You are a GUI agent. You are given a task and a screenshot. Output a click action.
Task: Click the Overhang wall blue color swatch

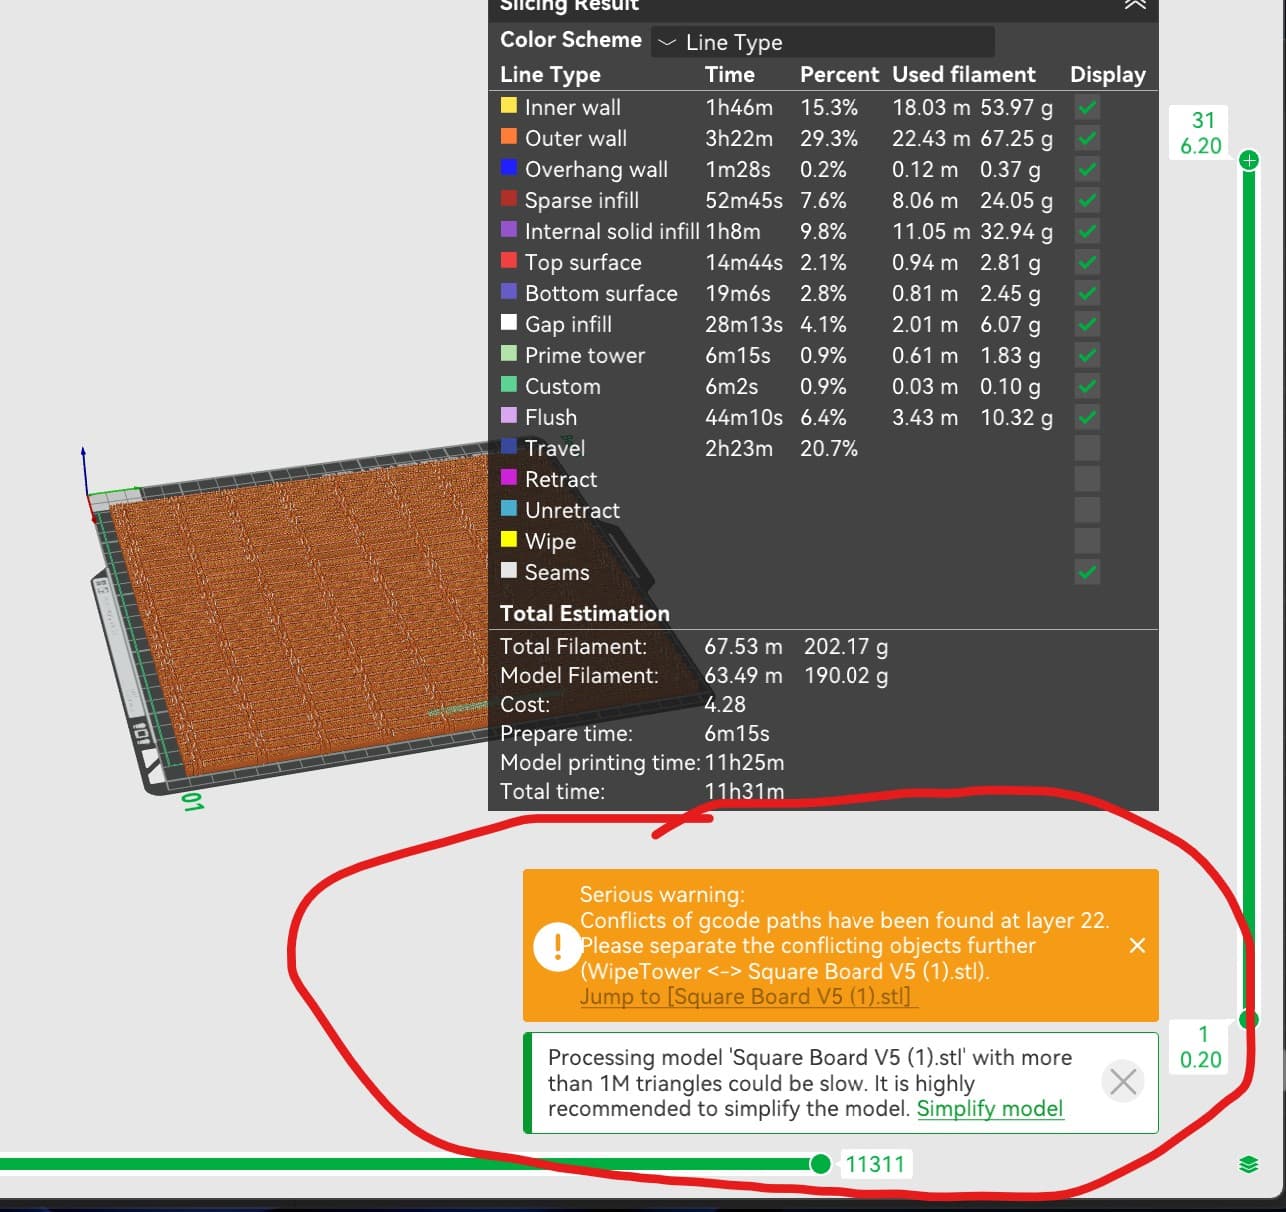pos(509,167)
